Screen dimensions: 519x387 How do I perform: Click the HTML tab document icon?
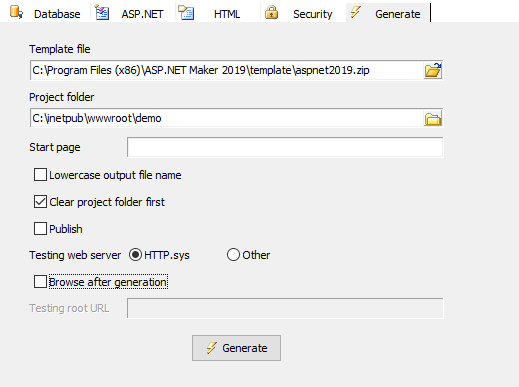pyautogui.click(x=186, y=13)
